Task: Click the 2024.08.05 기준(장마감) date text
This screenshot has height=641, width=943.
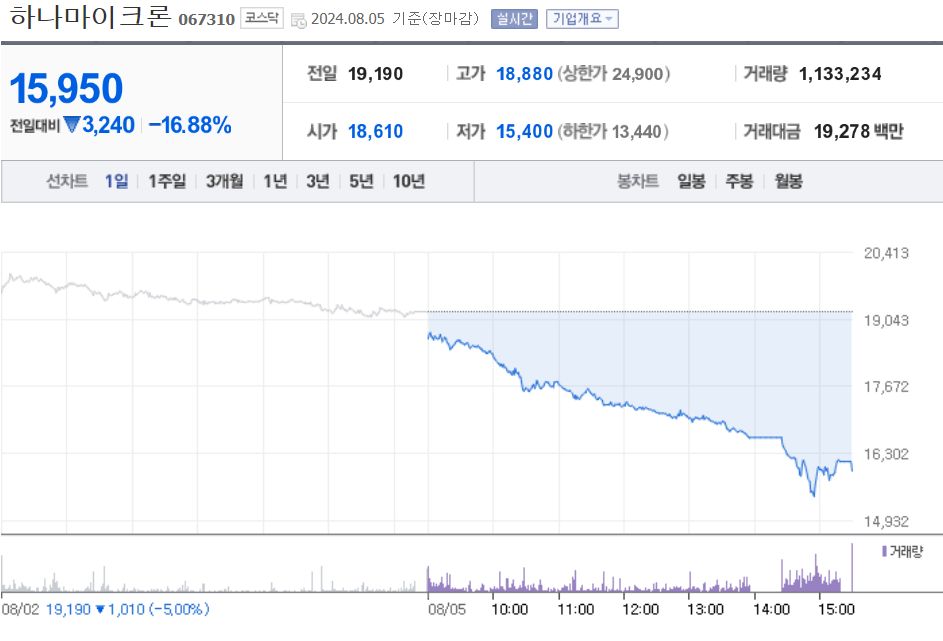Action: pyautogui.click(x=395, y=19)
